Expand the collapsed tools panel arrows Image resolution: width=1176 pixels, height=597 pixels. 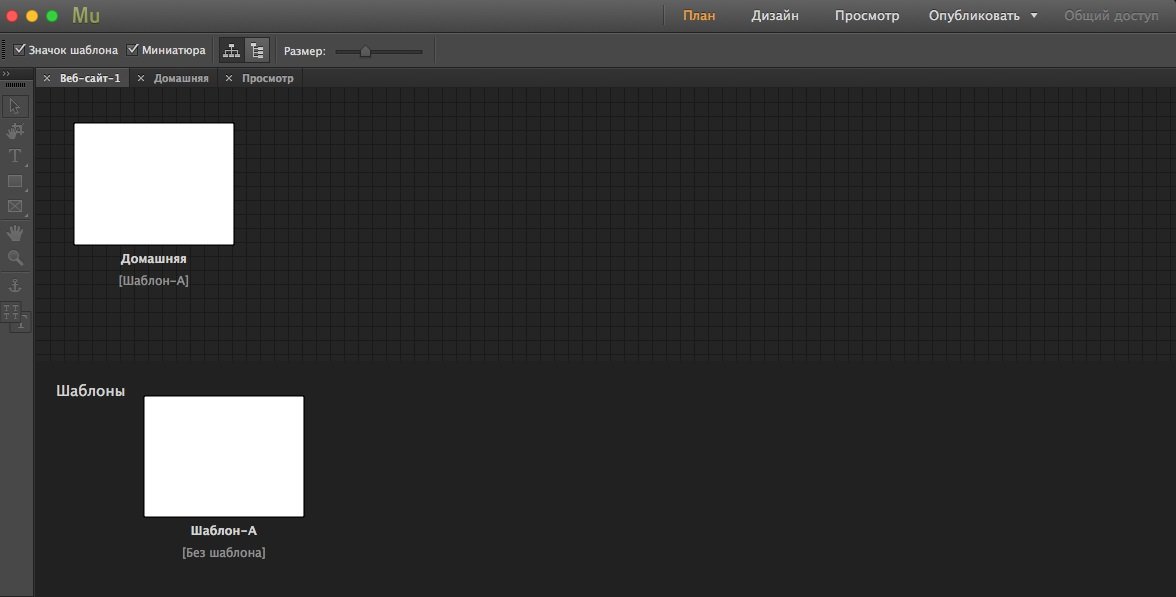[x=5, y=74]
